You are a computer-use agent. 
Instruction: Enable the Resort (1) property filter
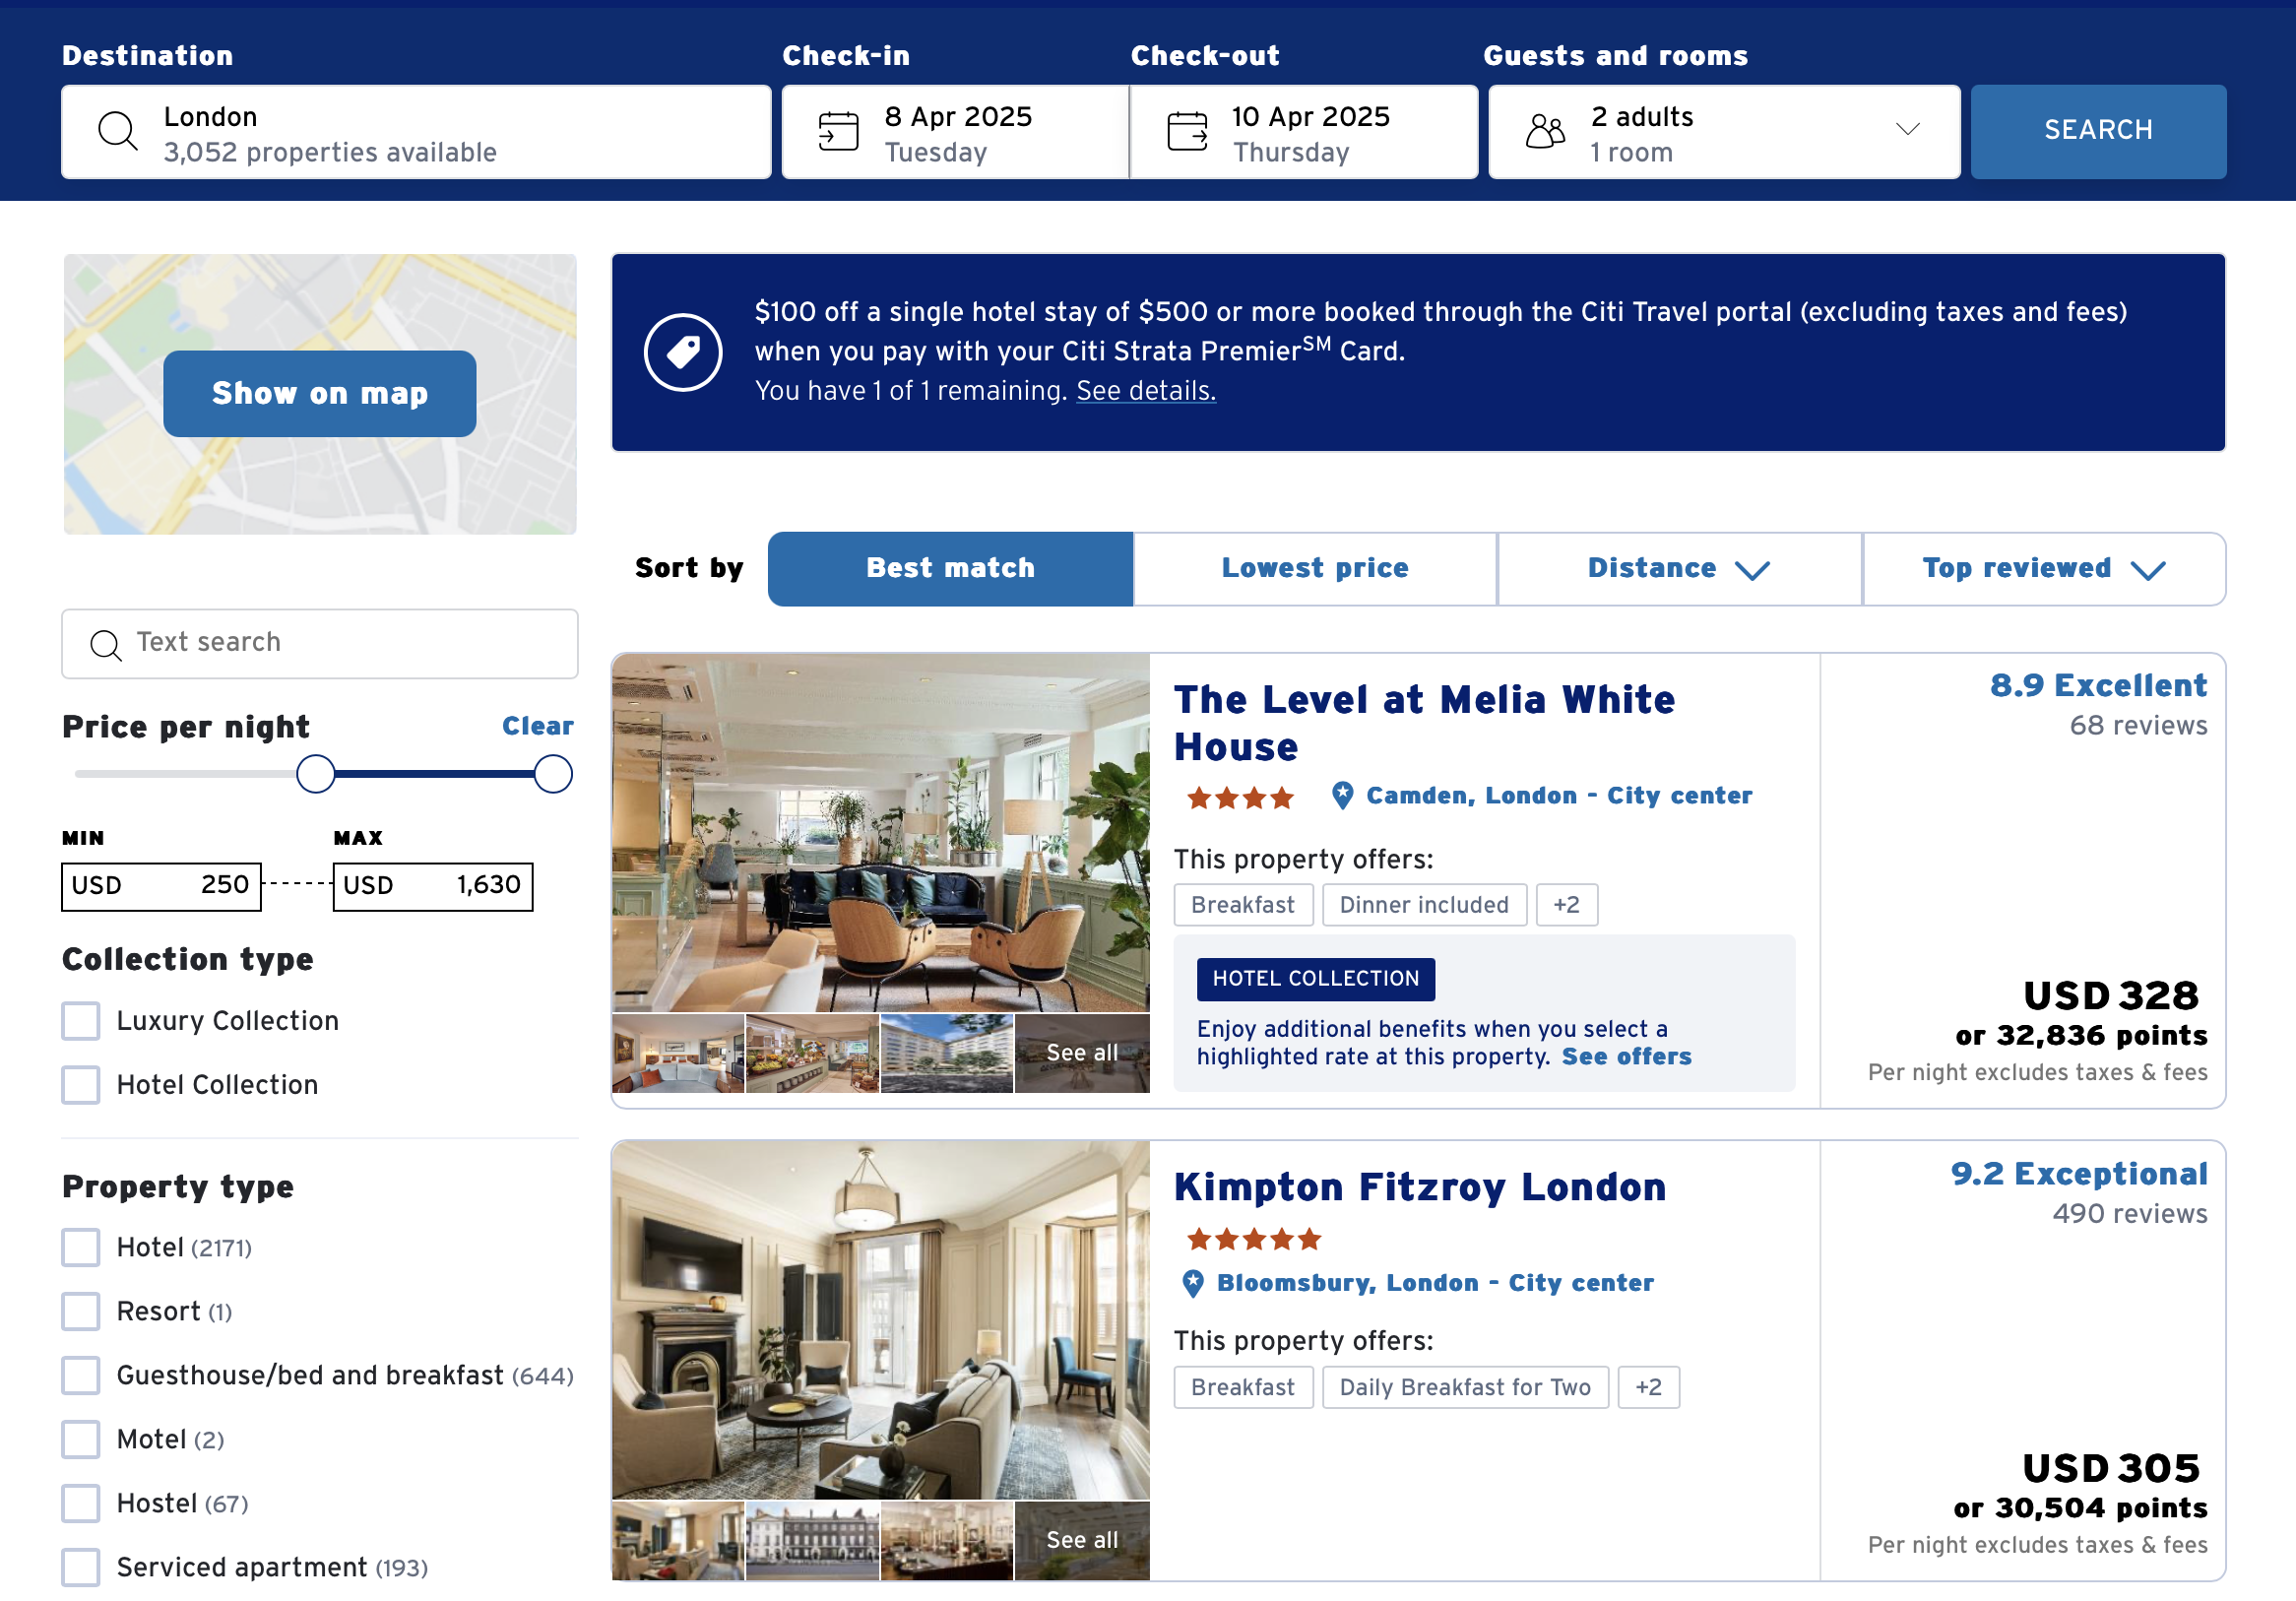point(81,1311)
